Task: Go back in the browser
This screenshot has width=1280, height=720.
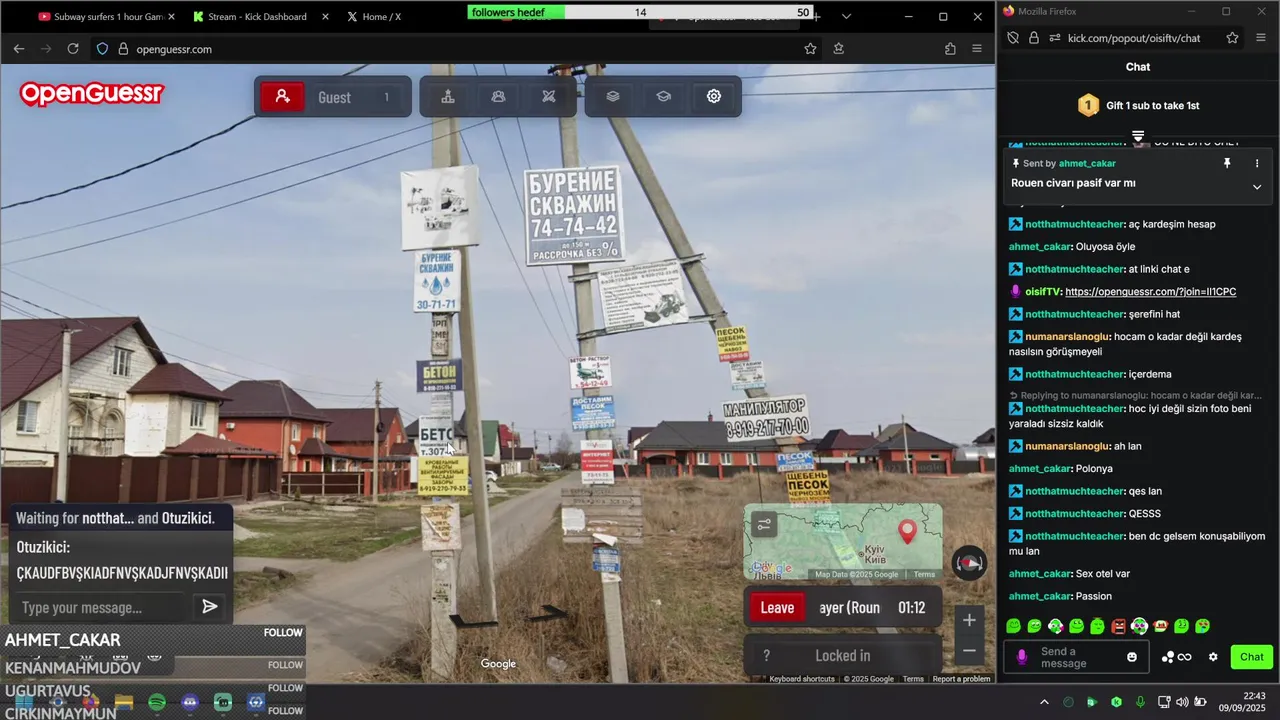Action: [x=19, y=49]
